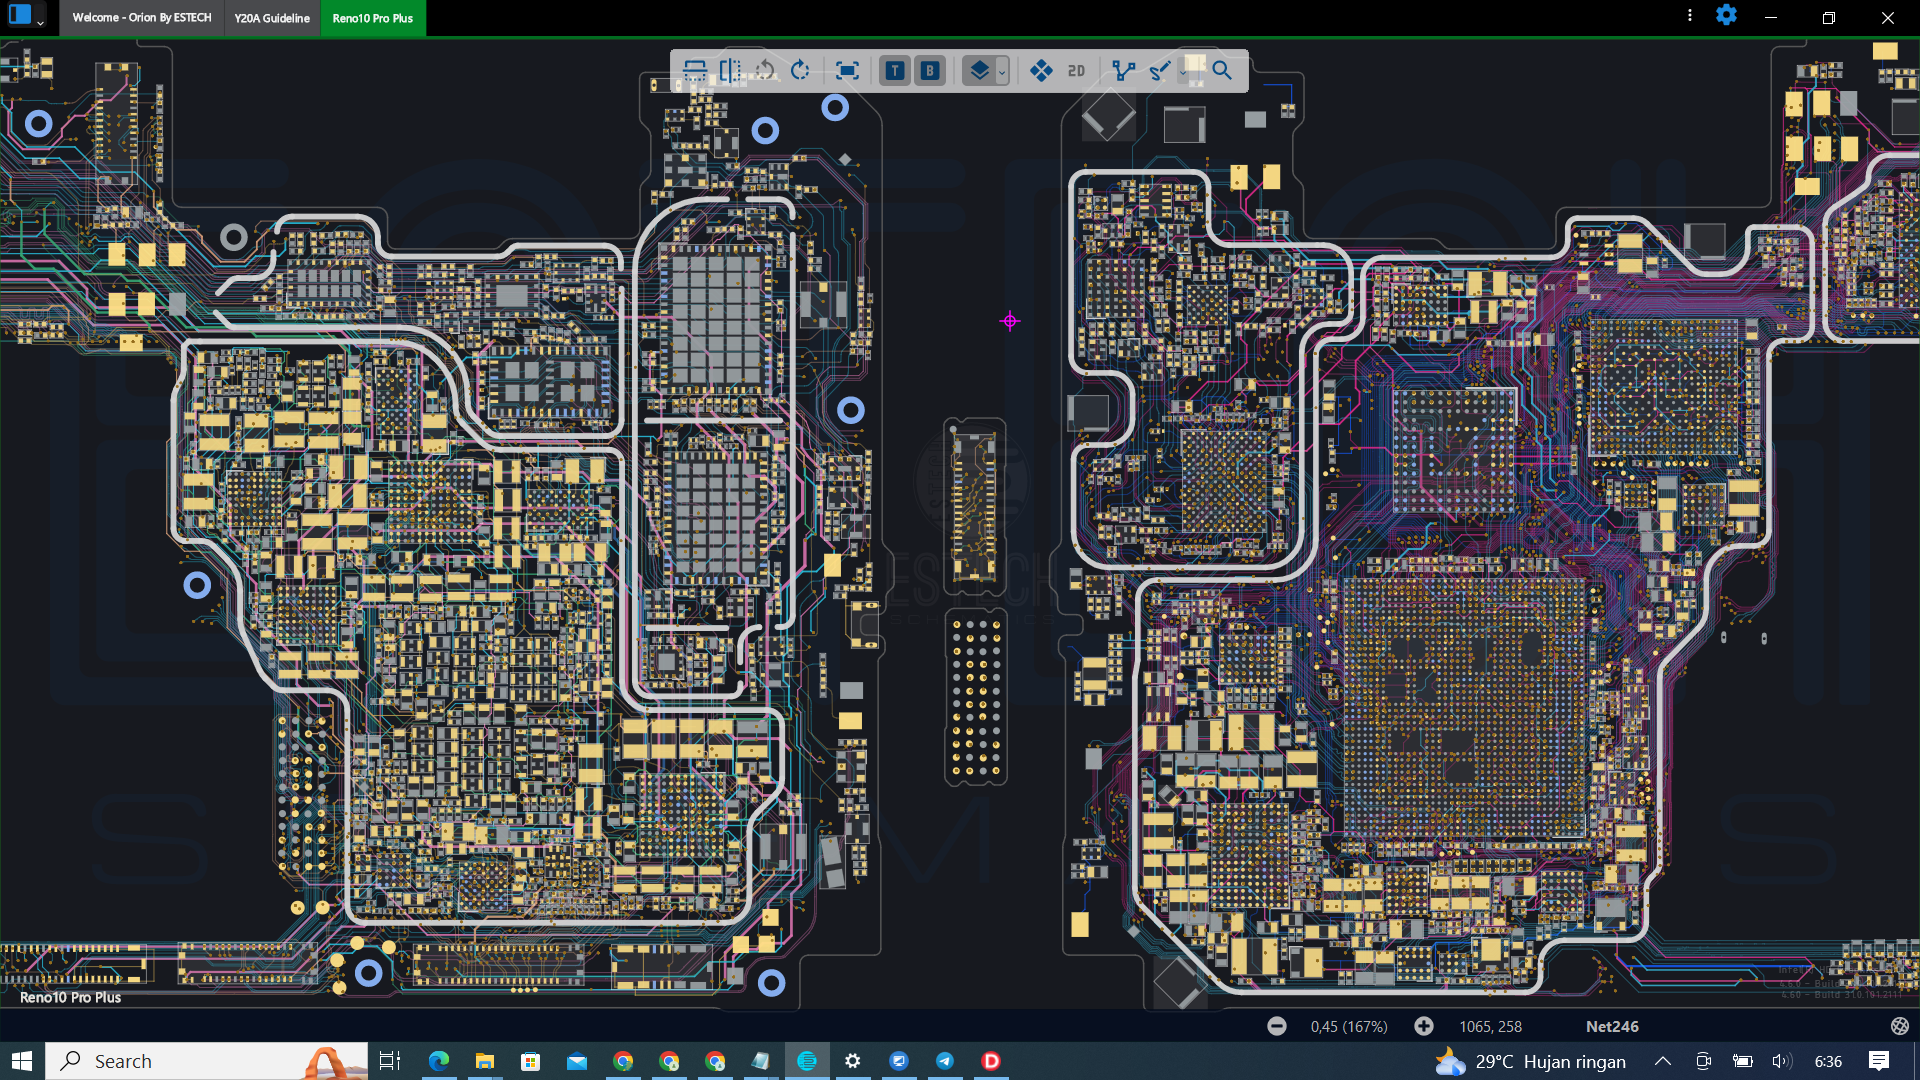1920x1080 pixels.
Task: Select the net routing tool
Action: pyautogui.click(x=1124, y=71)
